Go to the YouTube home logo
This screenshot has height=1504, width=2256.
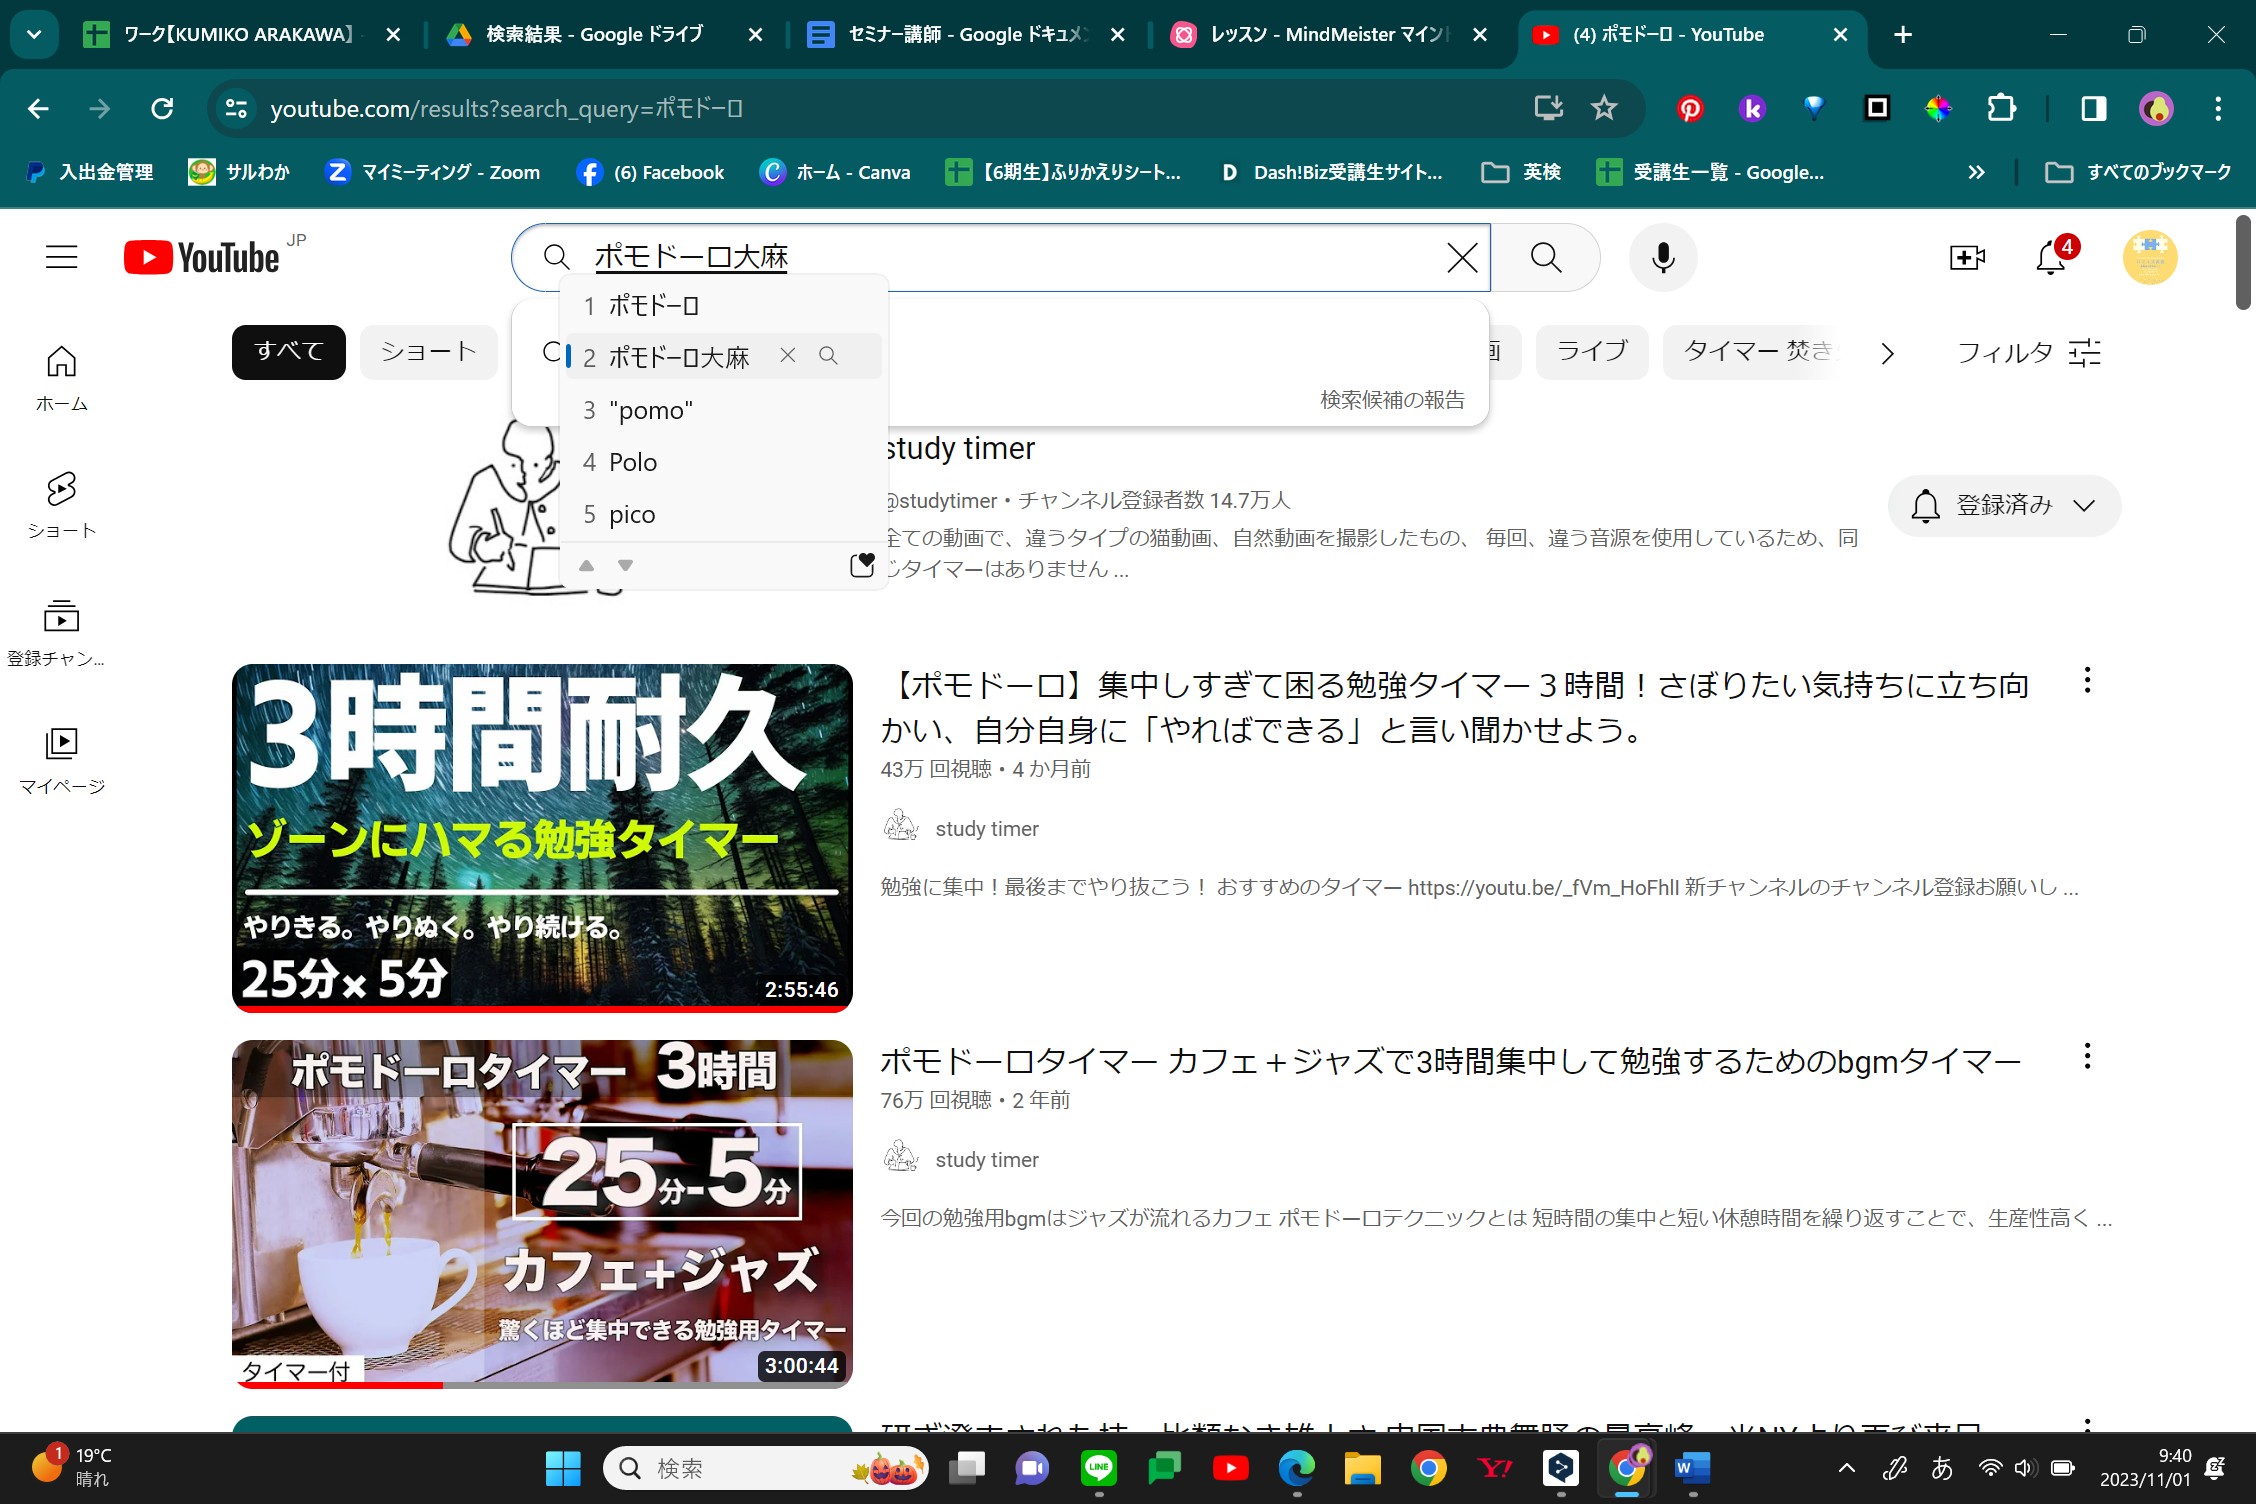(202, 257)
